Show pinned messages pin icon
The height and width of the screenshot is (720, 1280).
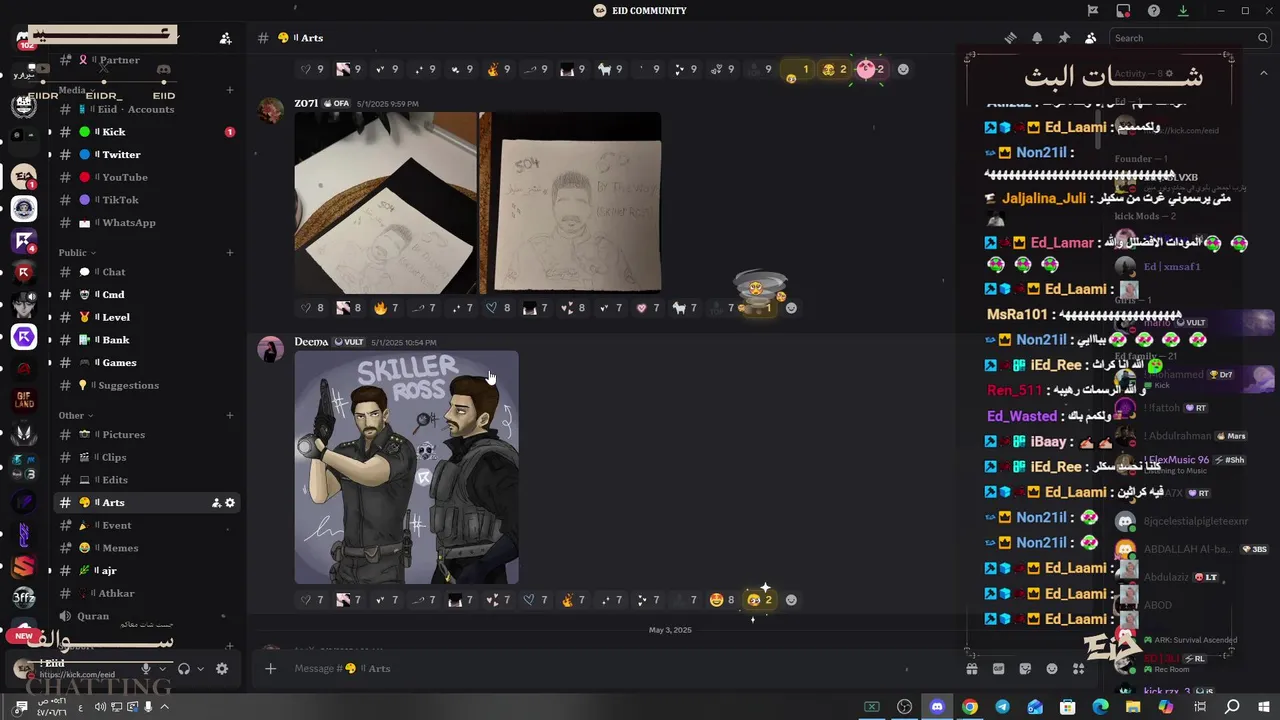pos(1064,38)
